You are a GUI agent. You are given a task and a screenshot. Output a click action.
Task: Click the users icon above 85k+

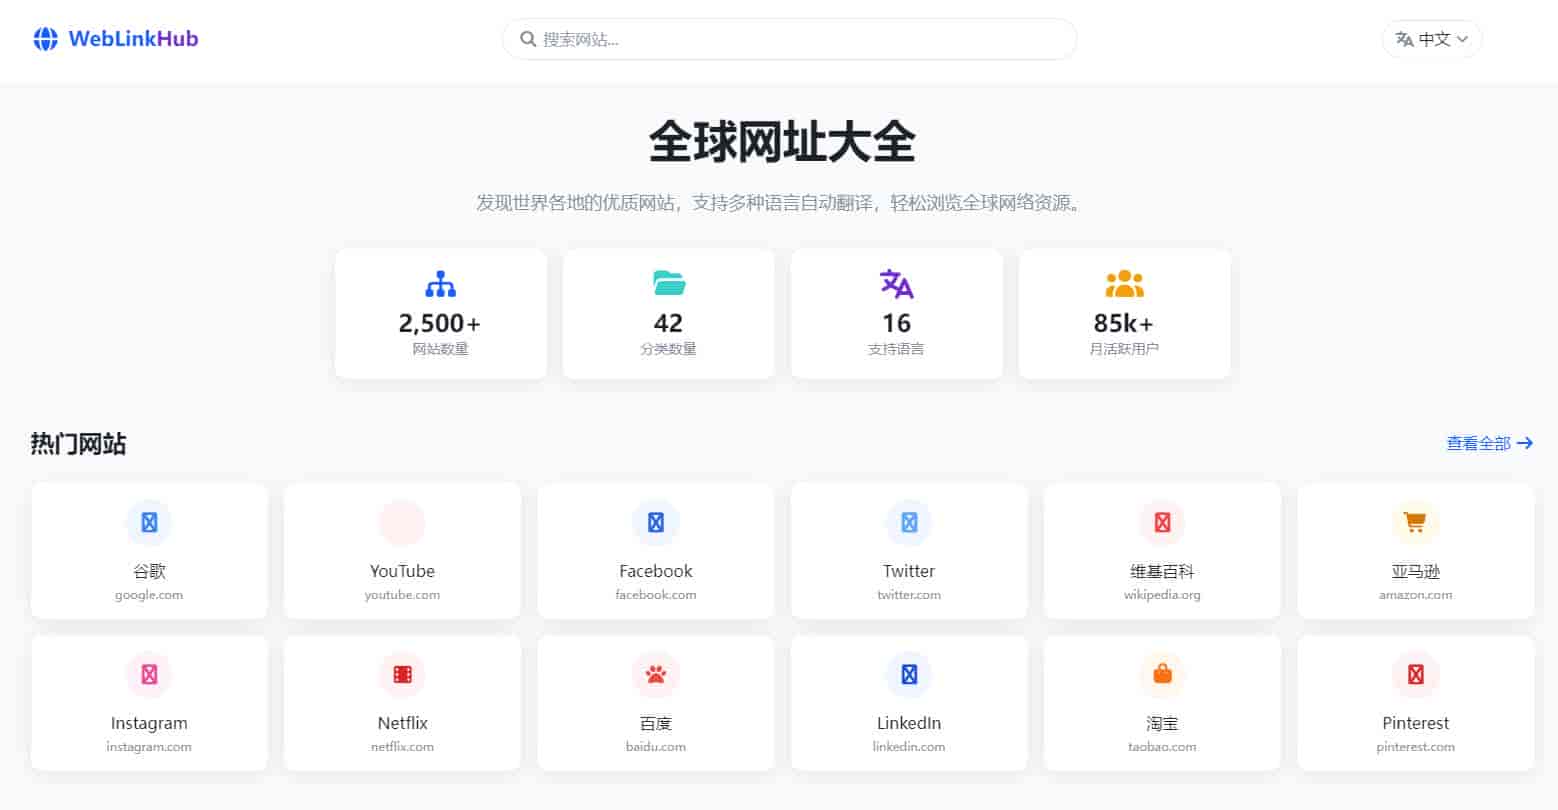(1124, 285)
